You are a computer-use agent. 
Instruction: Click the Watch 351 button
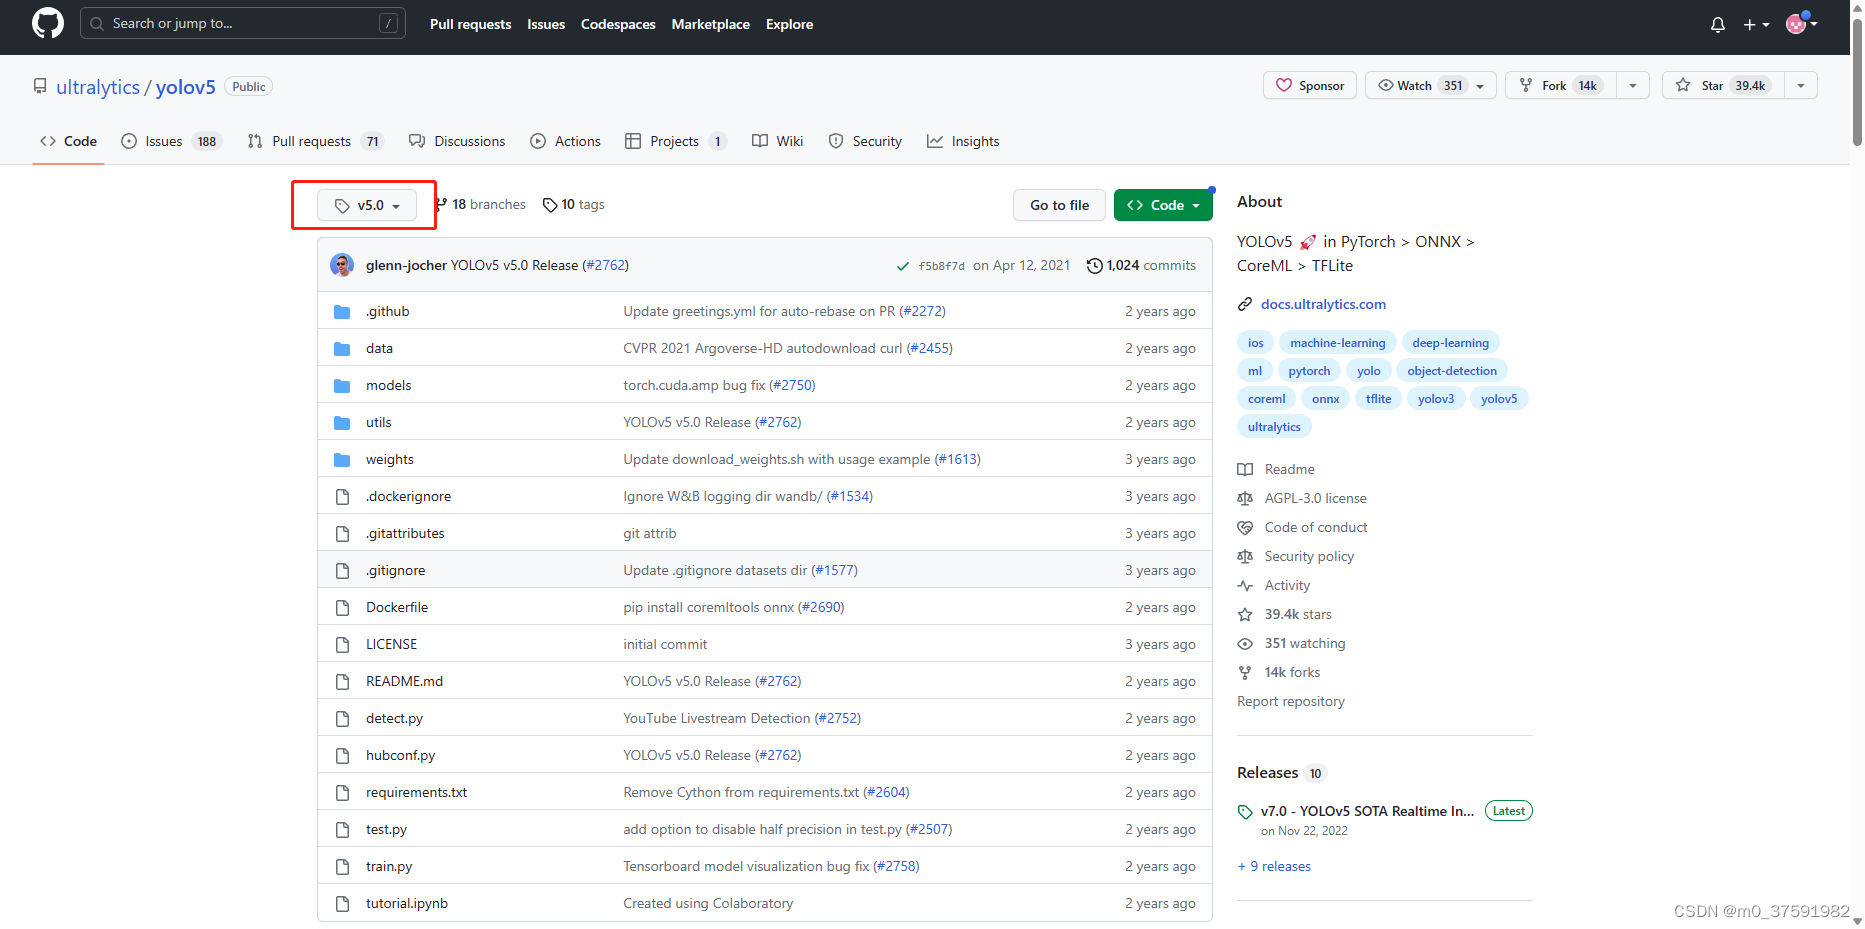click(1431, 85)
